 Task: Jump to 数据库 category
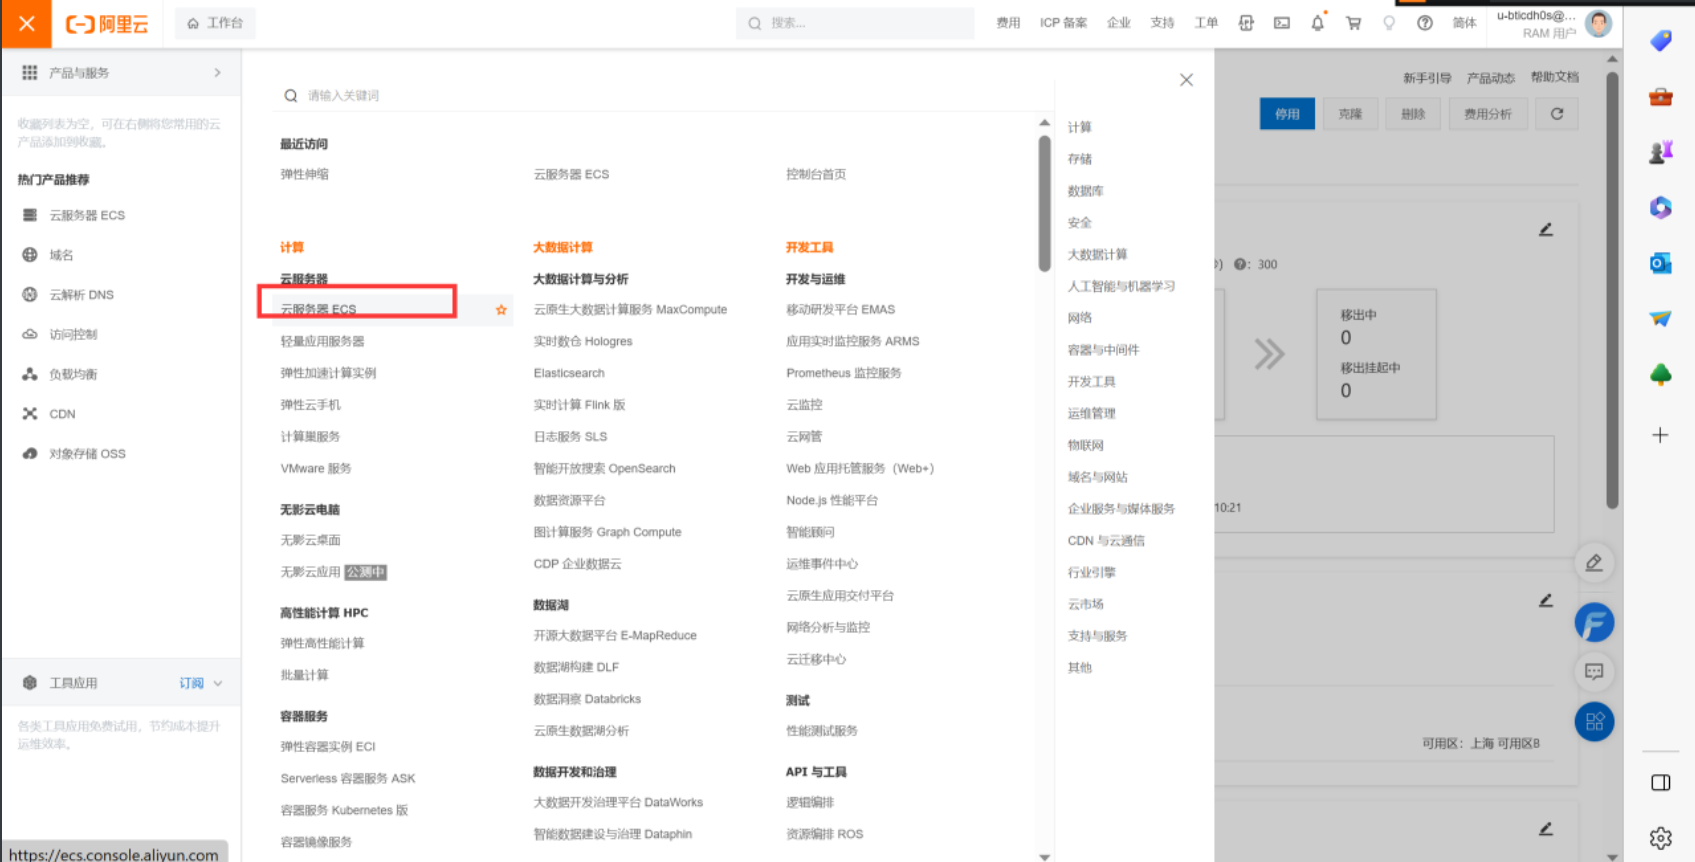pyautogui.click(x=1085, y=191)
